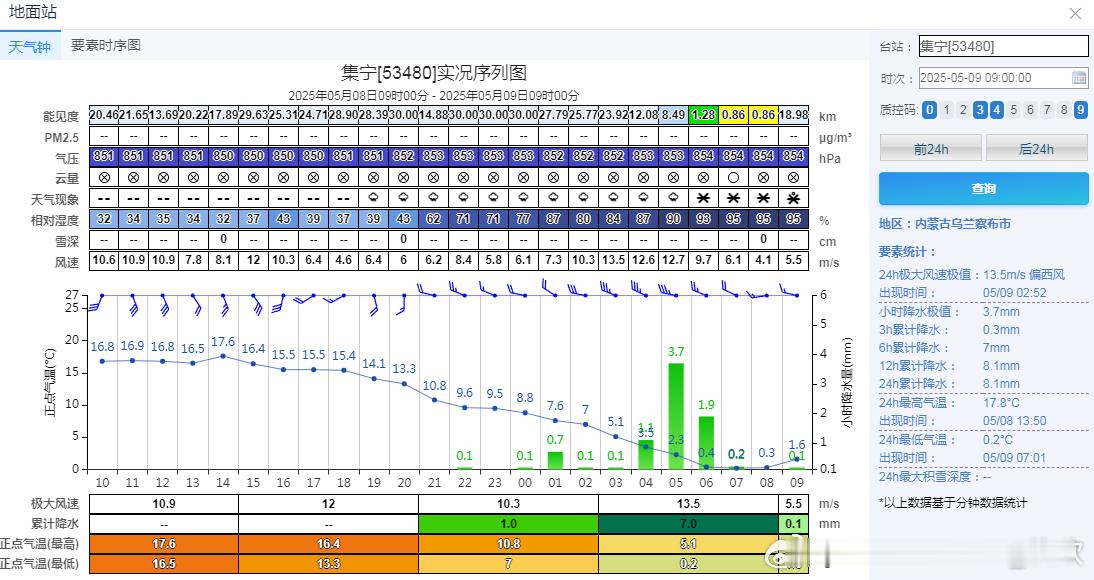Click the occurrence time 05/09 07:01
This screenshot has width=1094, height=580.
pos(1014,458)
